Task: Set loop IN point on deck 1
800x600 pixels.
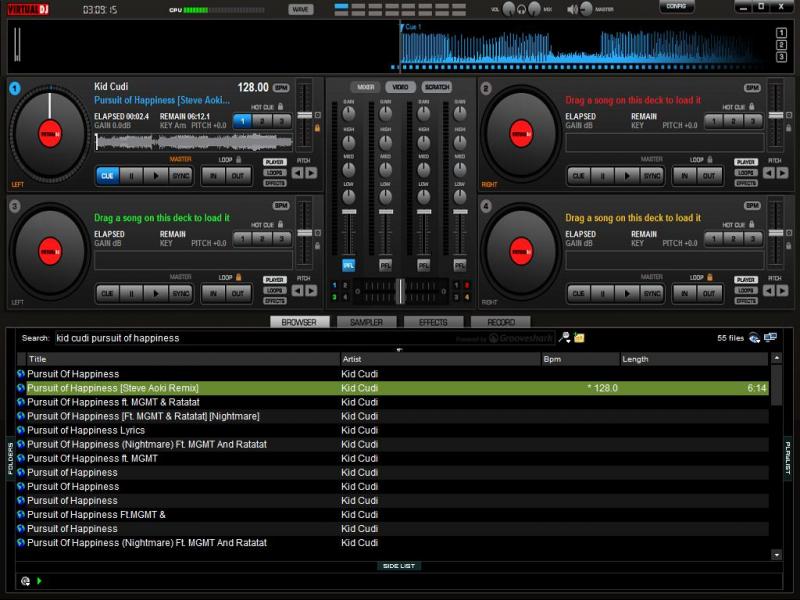Action: click(213, 176)
